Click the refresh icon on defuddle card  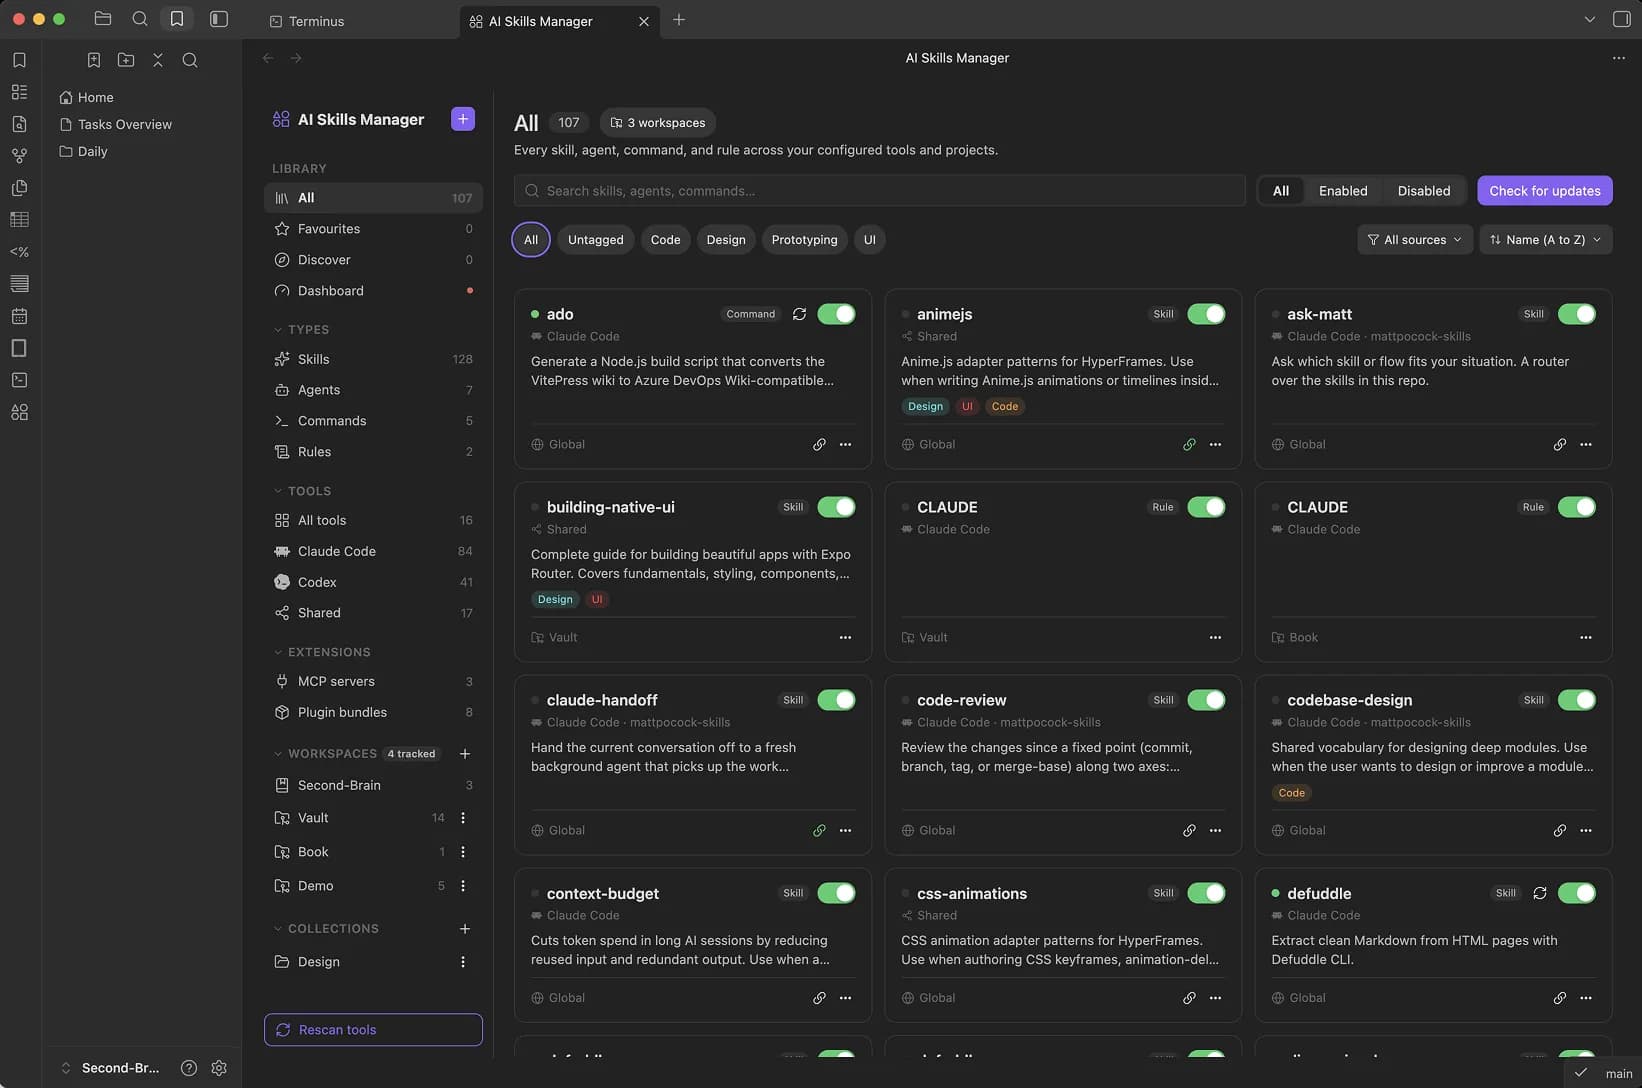click(1540, 893)
